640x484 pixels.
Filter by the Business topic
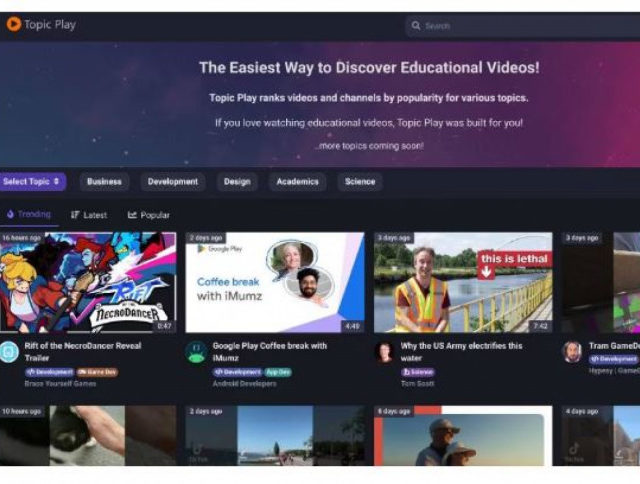(x=104, y=182)
